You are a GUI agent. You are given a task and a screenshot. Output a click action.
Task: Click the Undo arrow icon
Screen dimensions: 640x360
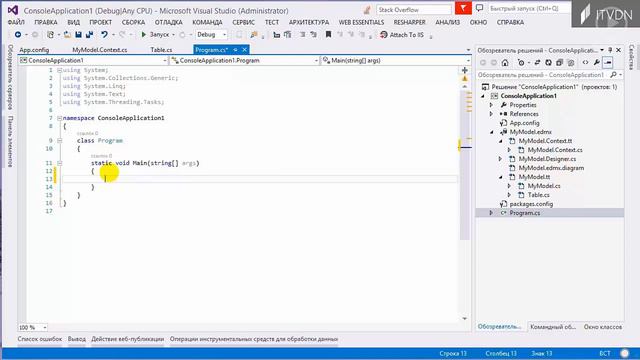coord(104,35)
